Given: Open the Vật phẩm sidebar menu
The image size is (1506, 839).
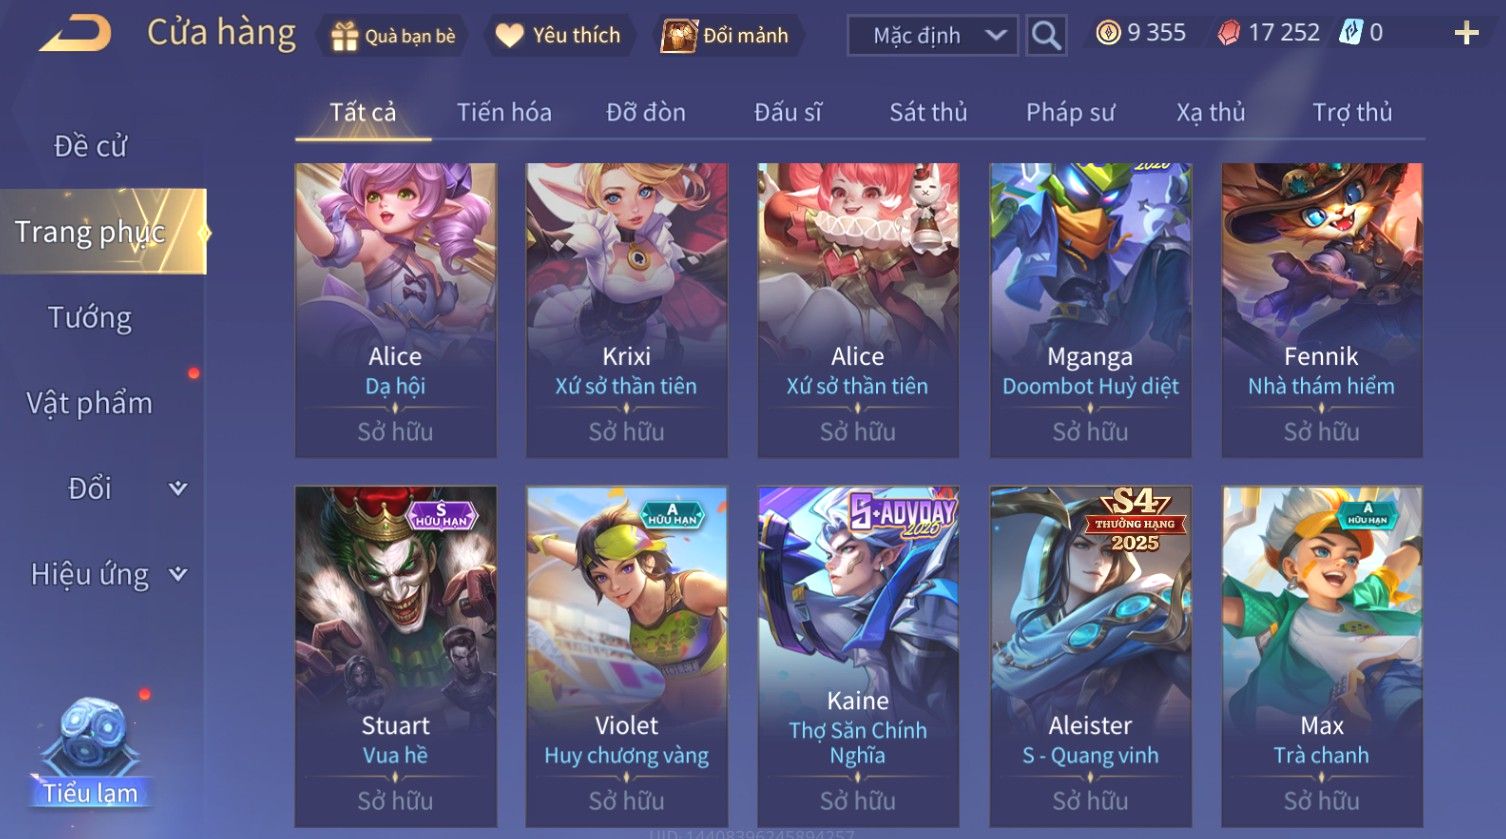Looking at the screenshot, I should click(90, 403).
